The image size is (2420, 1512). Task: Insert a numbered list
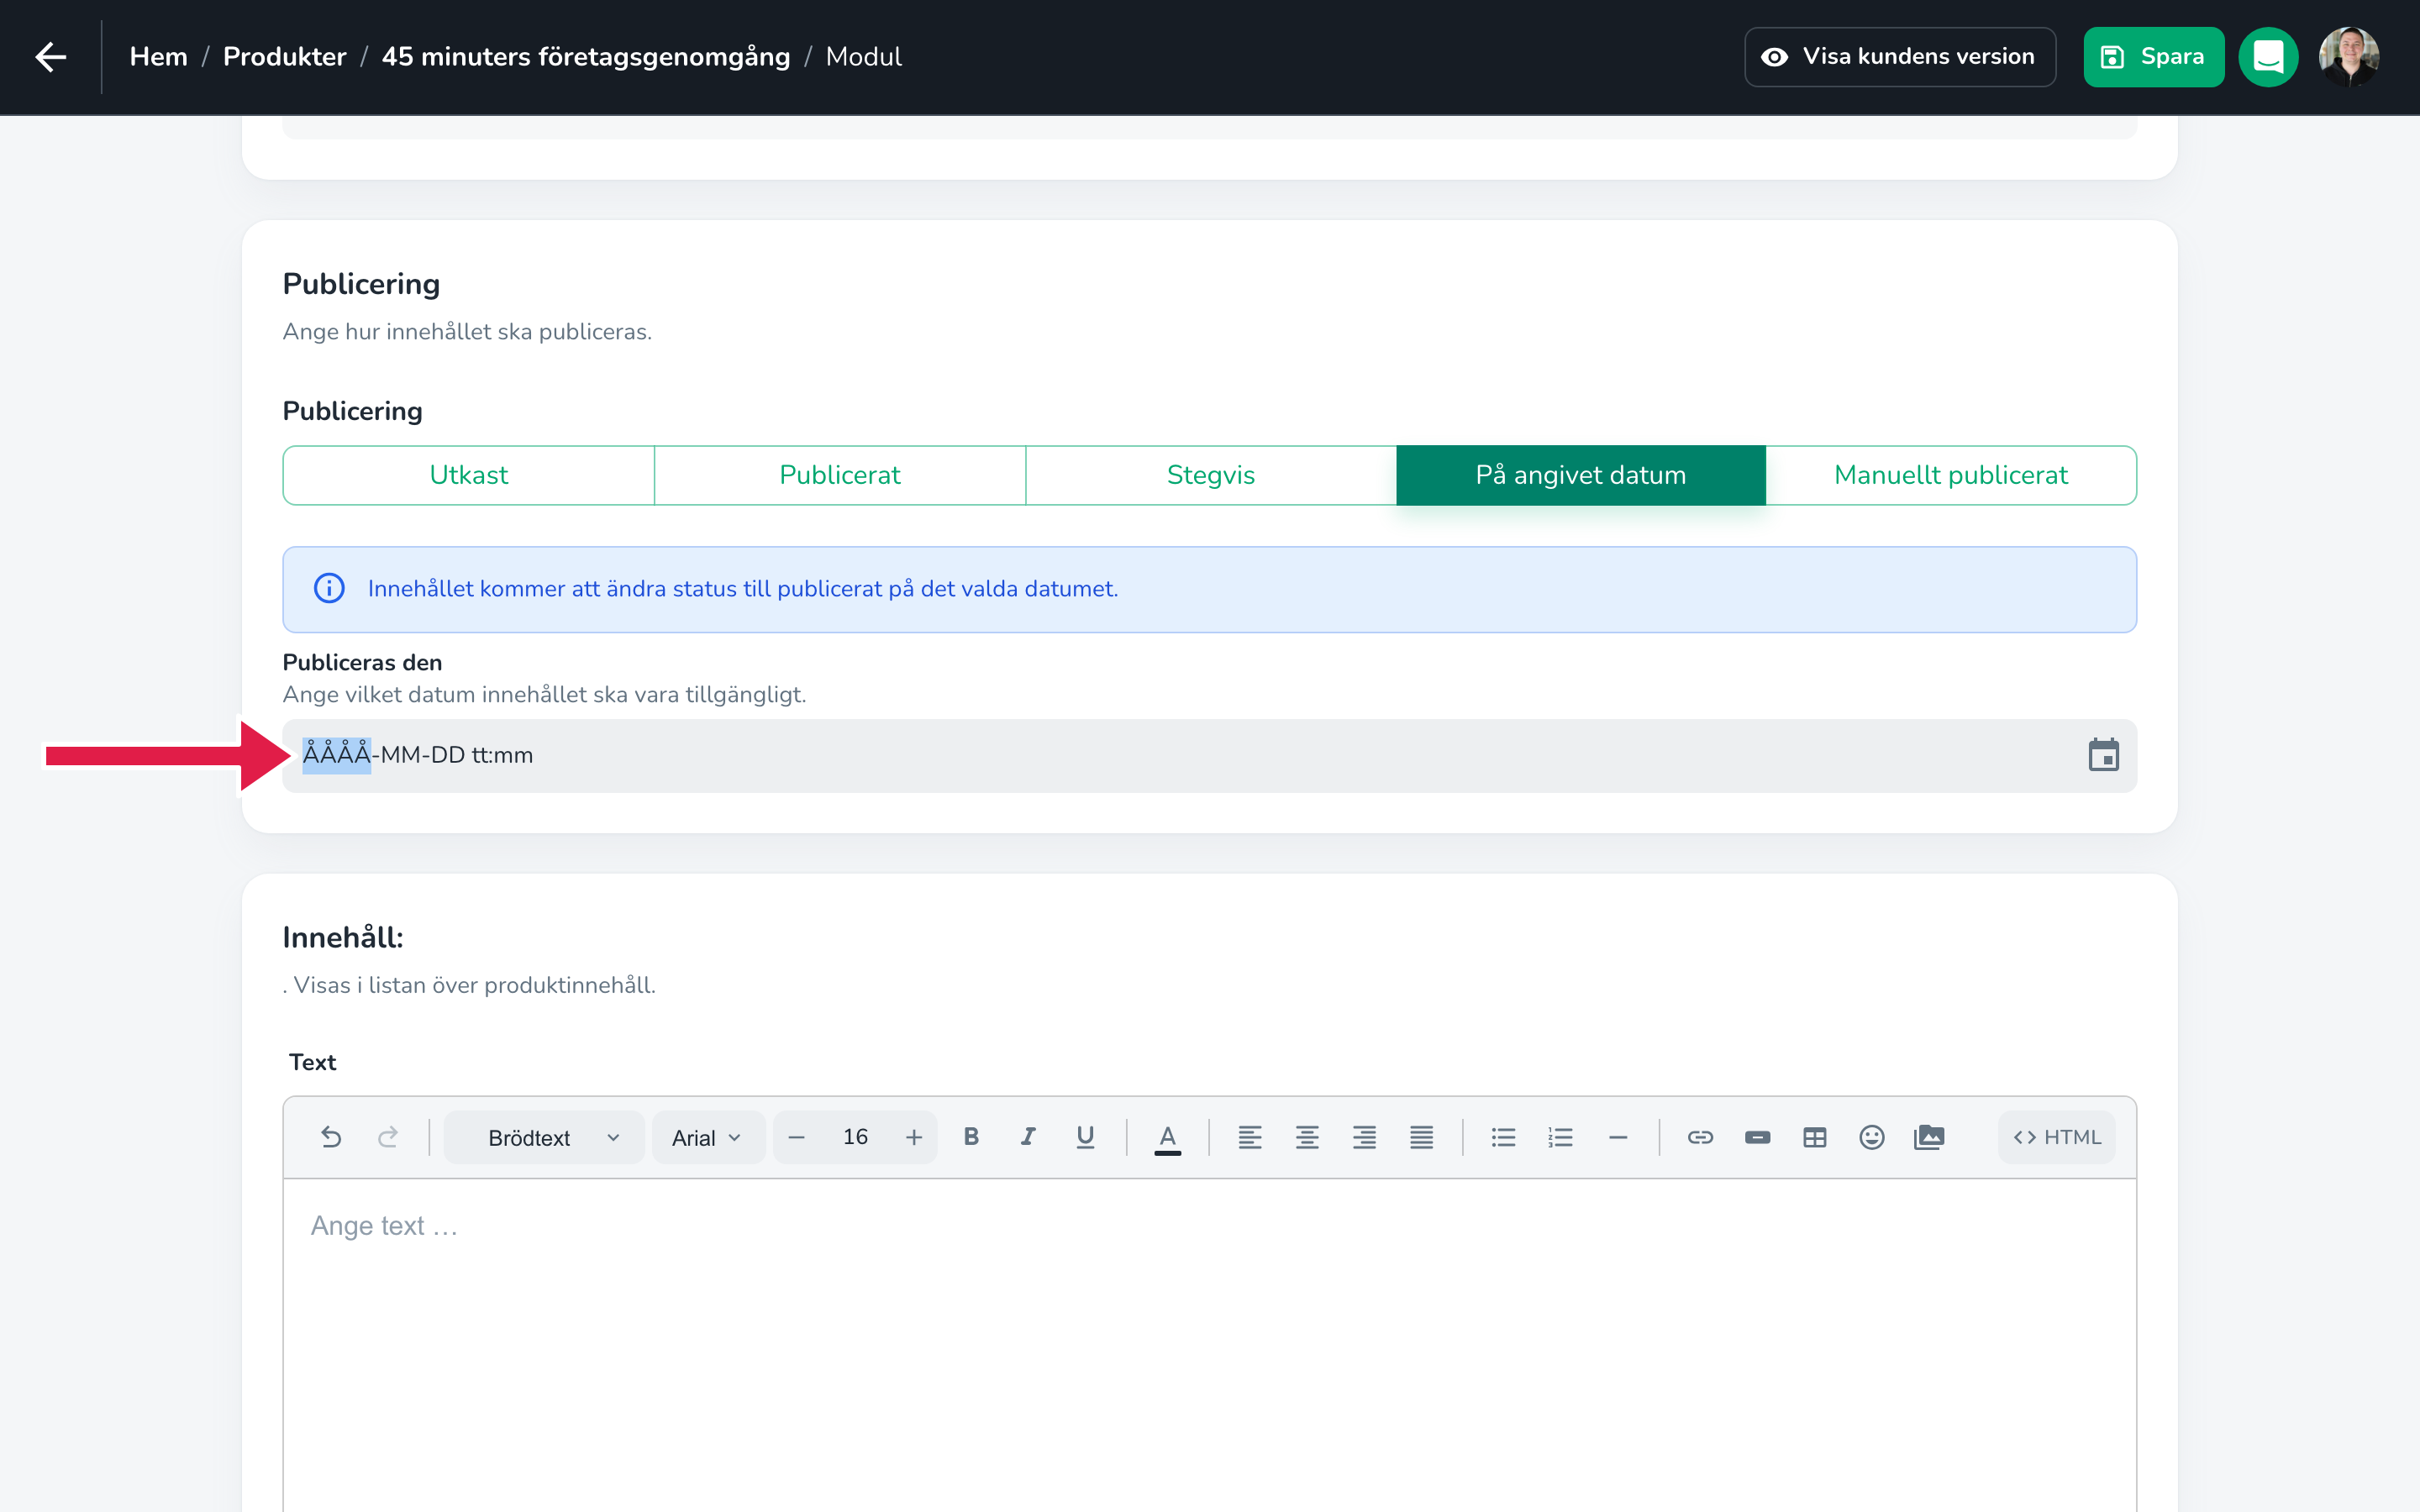[x=1560, y=1137]
